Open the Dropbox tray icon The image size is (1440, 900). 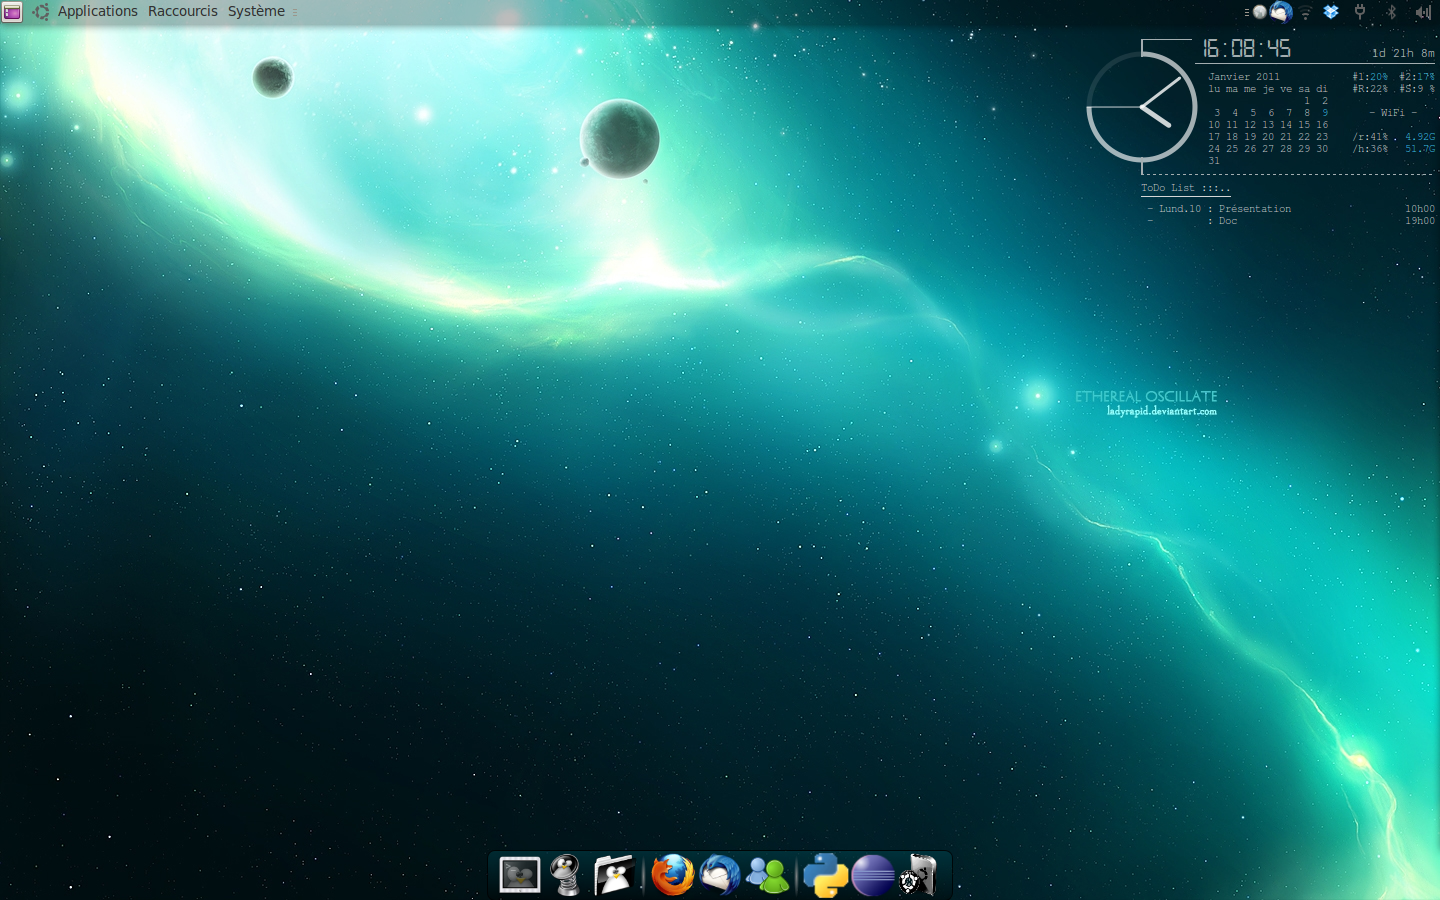[1331, 12]
